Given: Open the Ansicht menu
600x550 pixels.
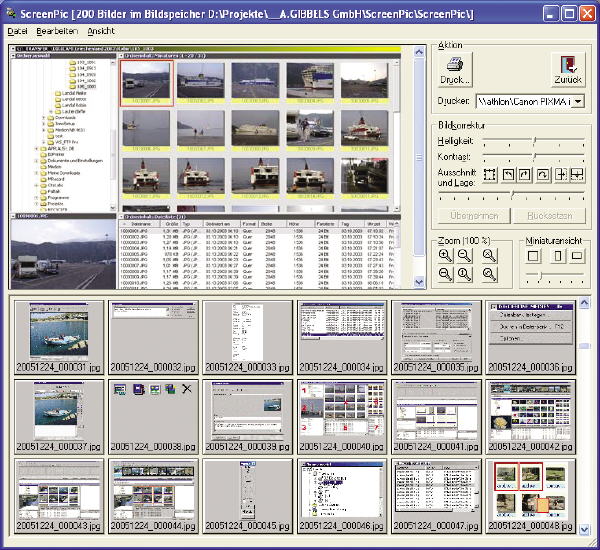Looking at the screenshot, I should (101, 31).
